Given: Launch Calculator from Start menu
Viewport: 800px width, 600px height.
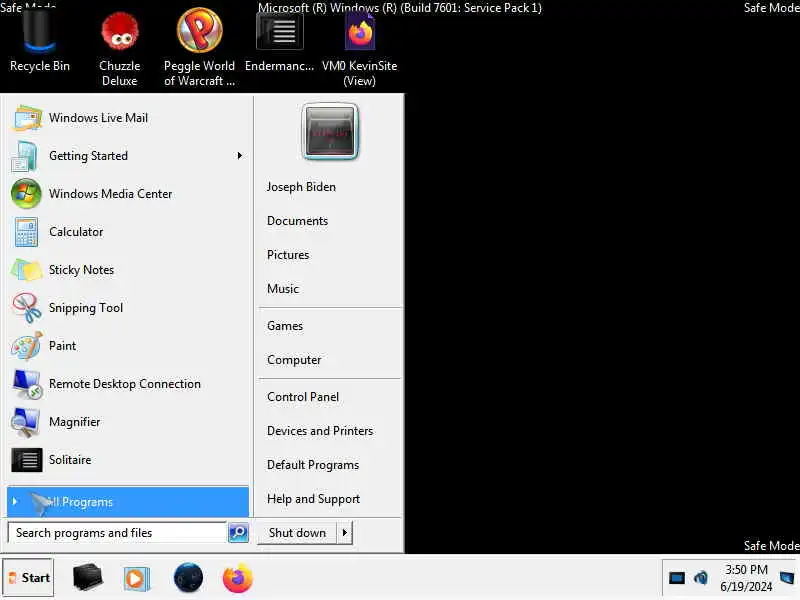Looking at the screenshot, I should pos(128,232).
